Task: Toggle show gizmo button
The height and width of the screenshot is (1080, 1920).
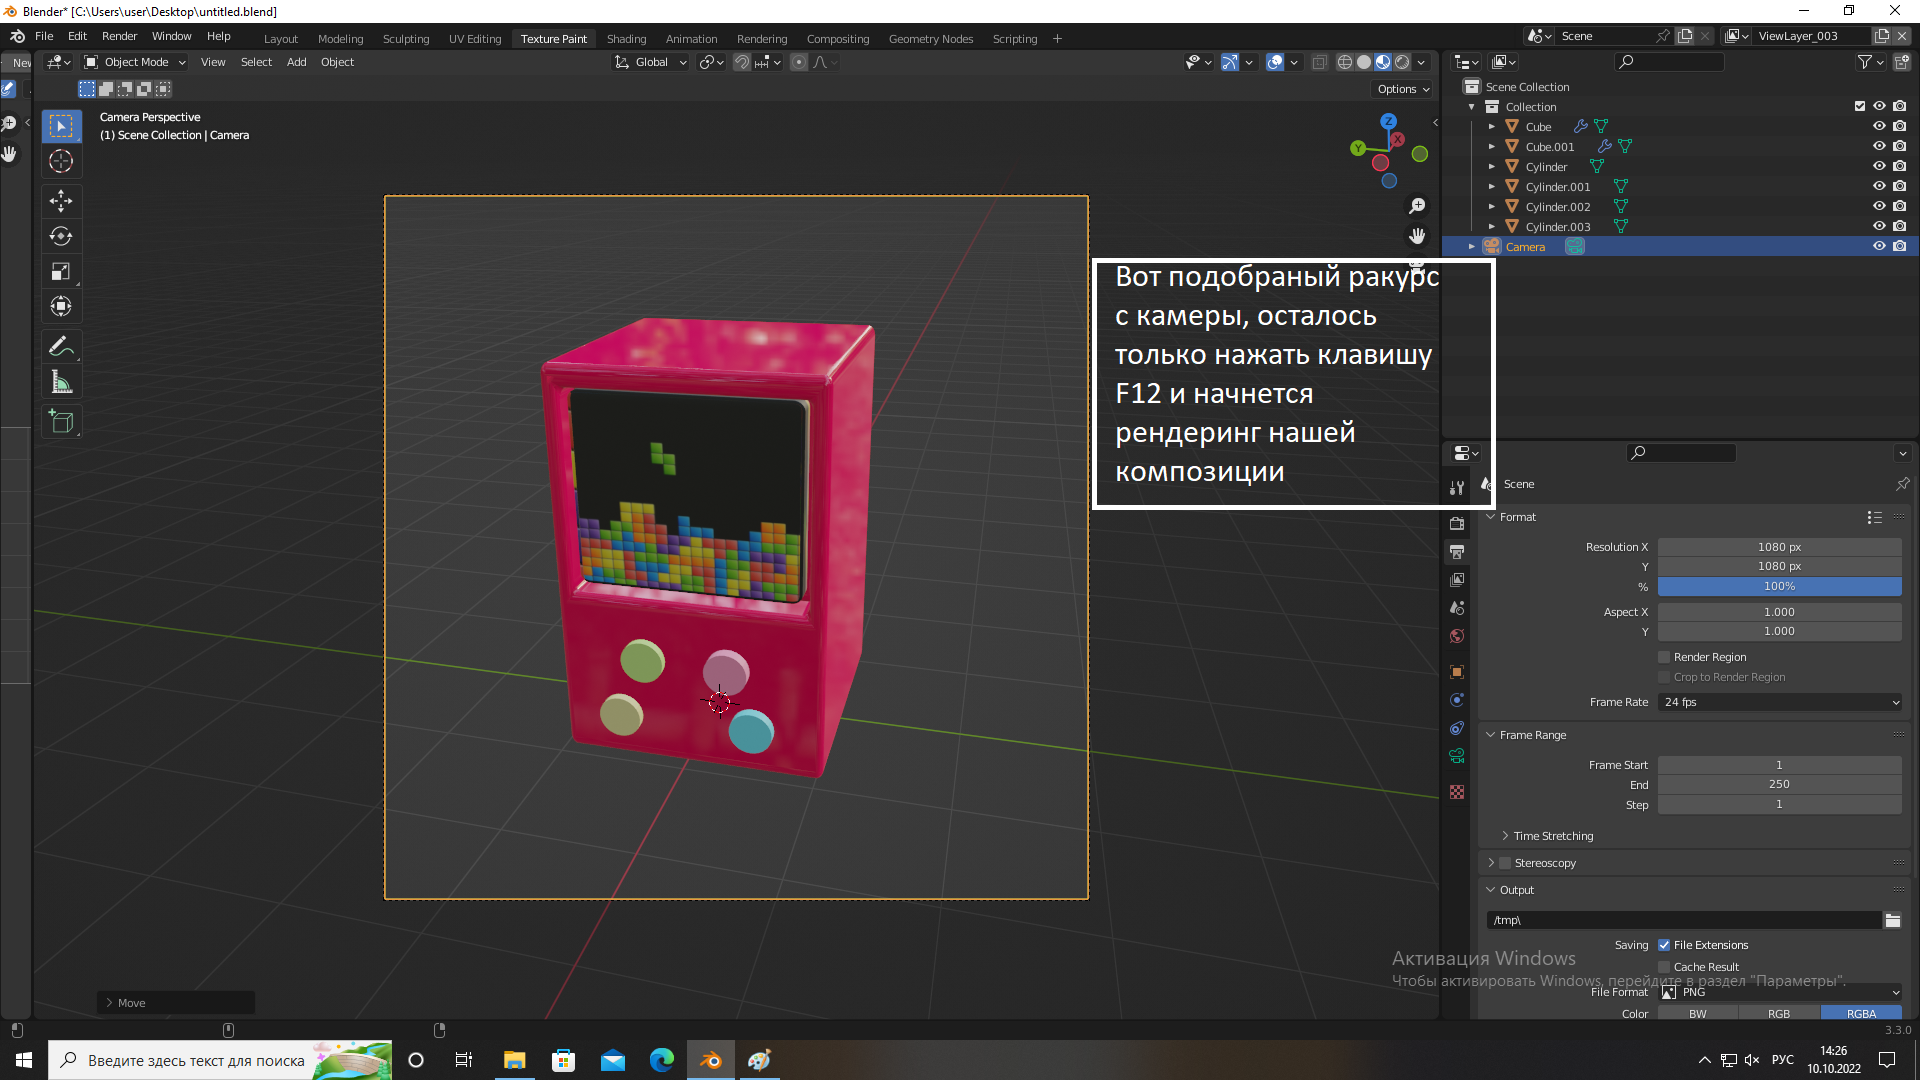Action: 1230,62
